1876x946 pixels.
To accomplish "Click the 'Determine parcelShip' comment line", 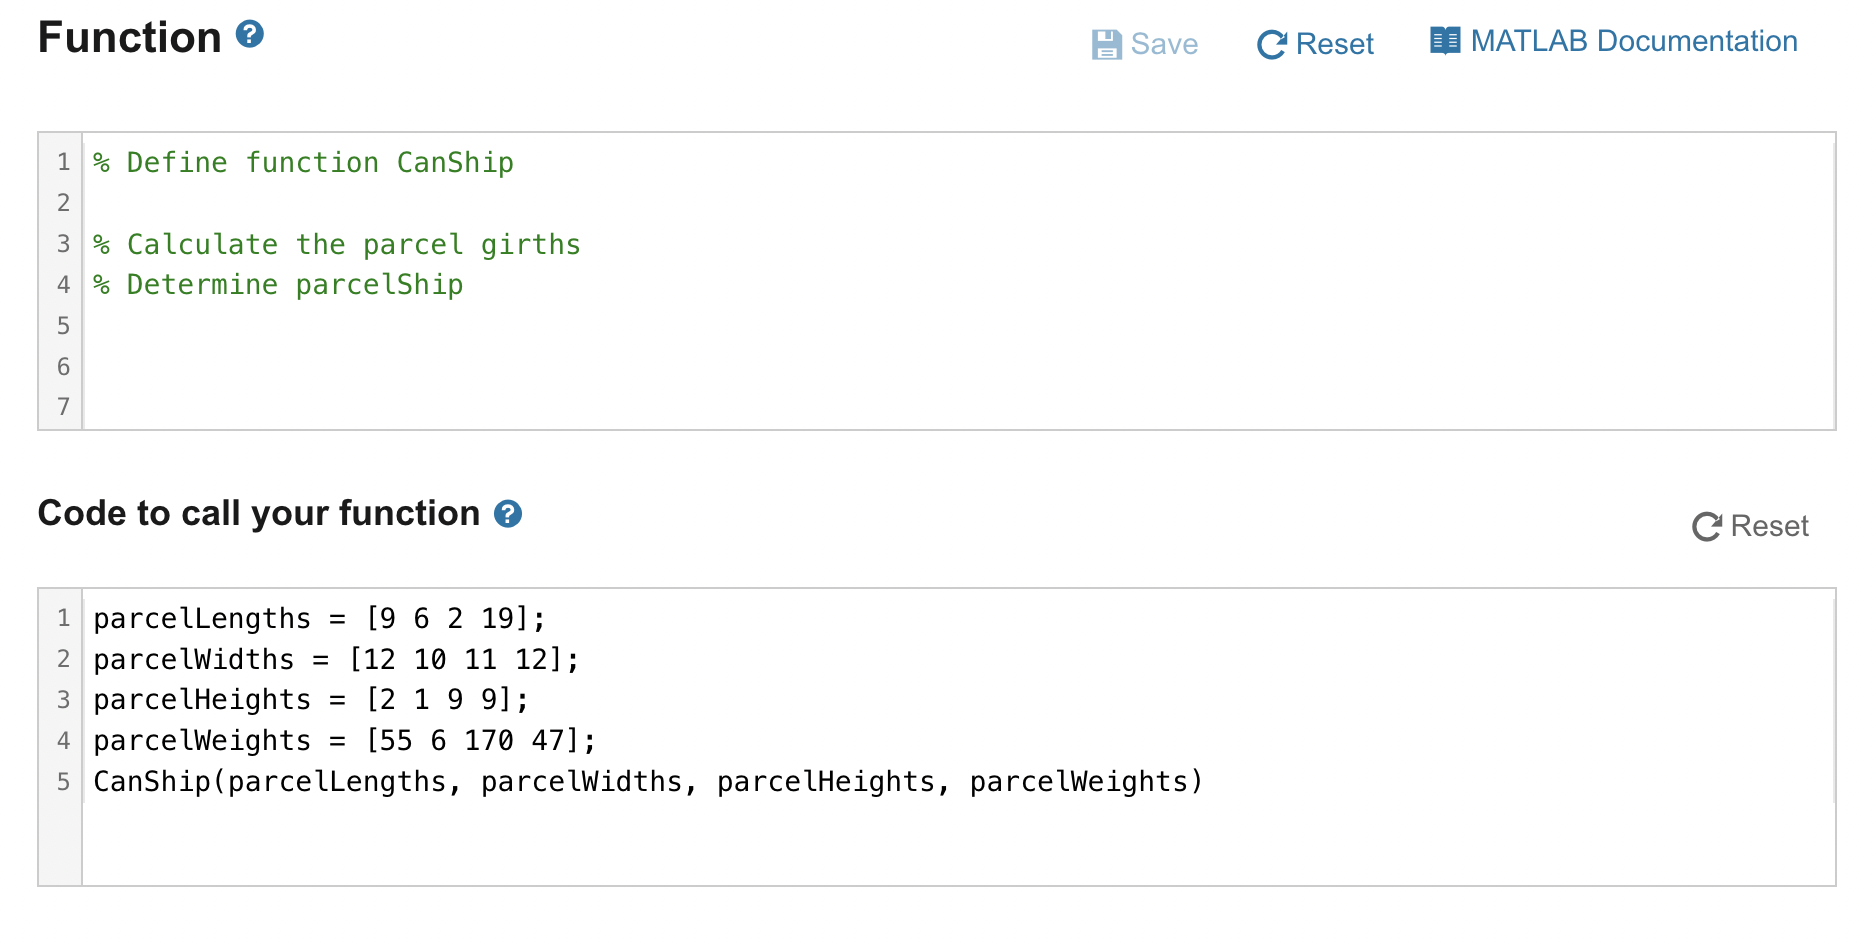I will [278, 285].
